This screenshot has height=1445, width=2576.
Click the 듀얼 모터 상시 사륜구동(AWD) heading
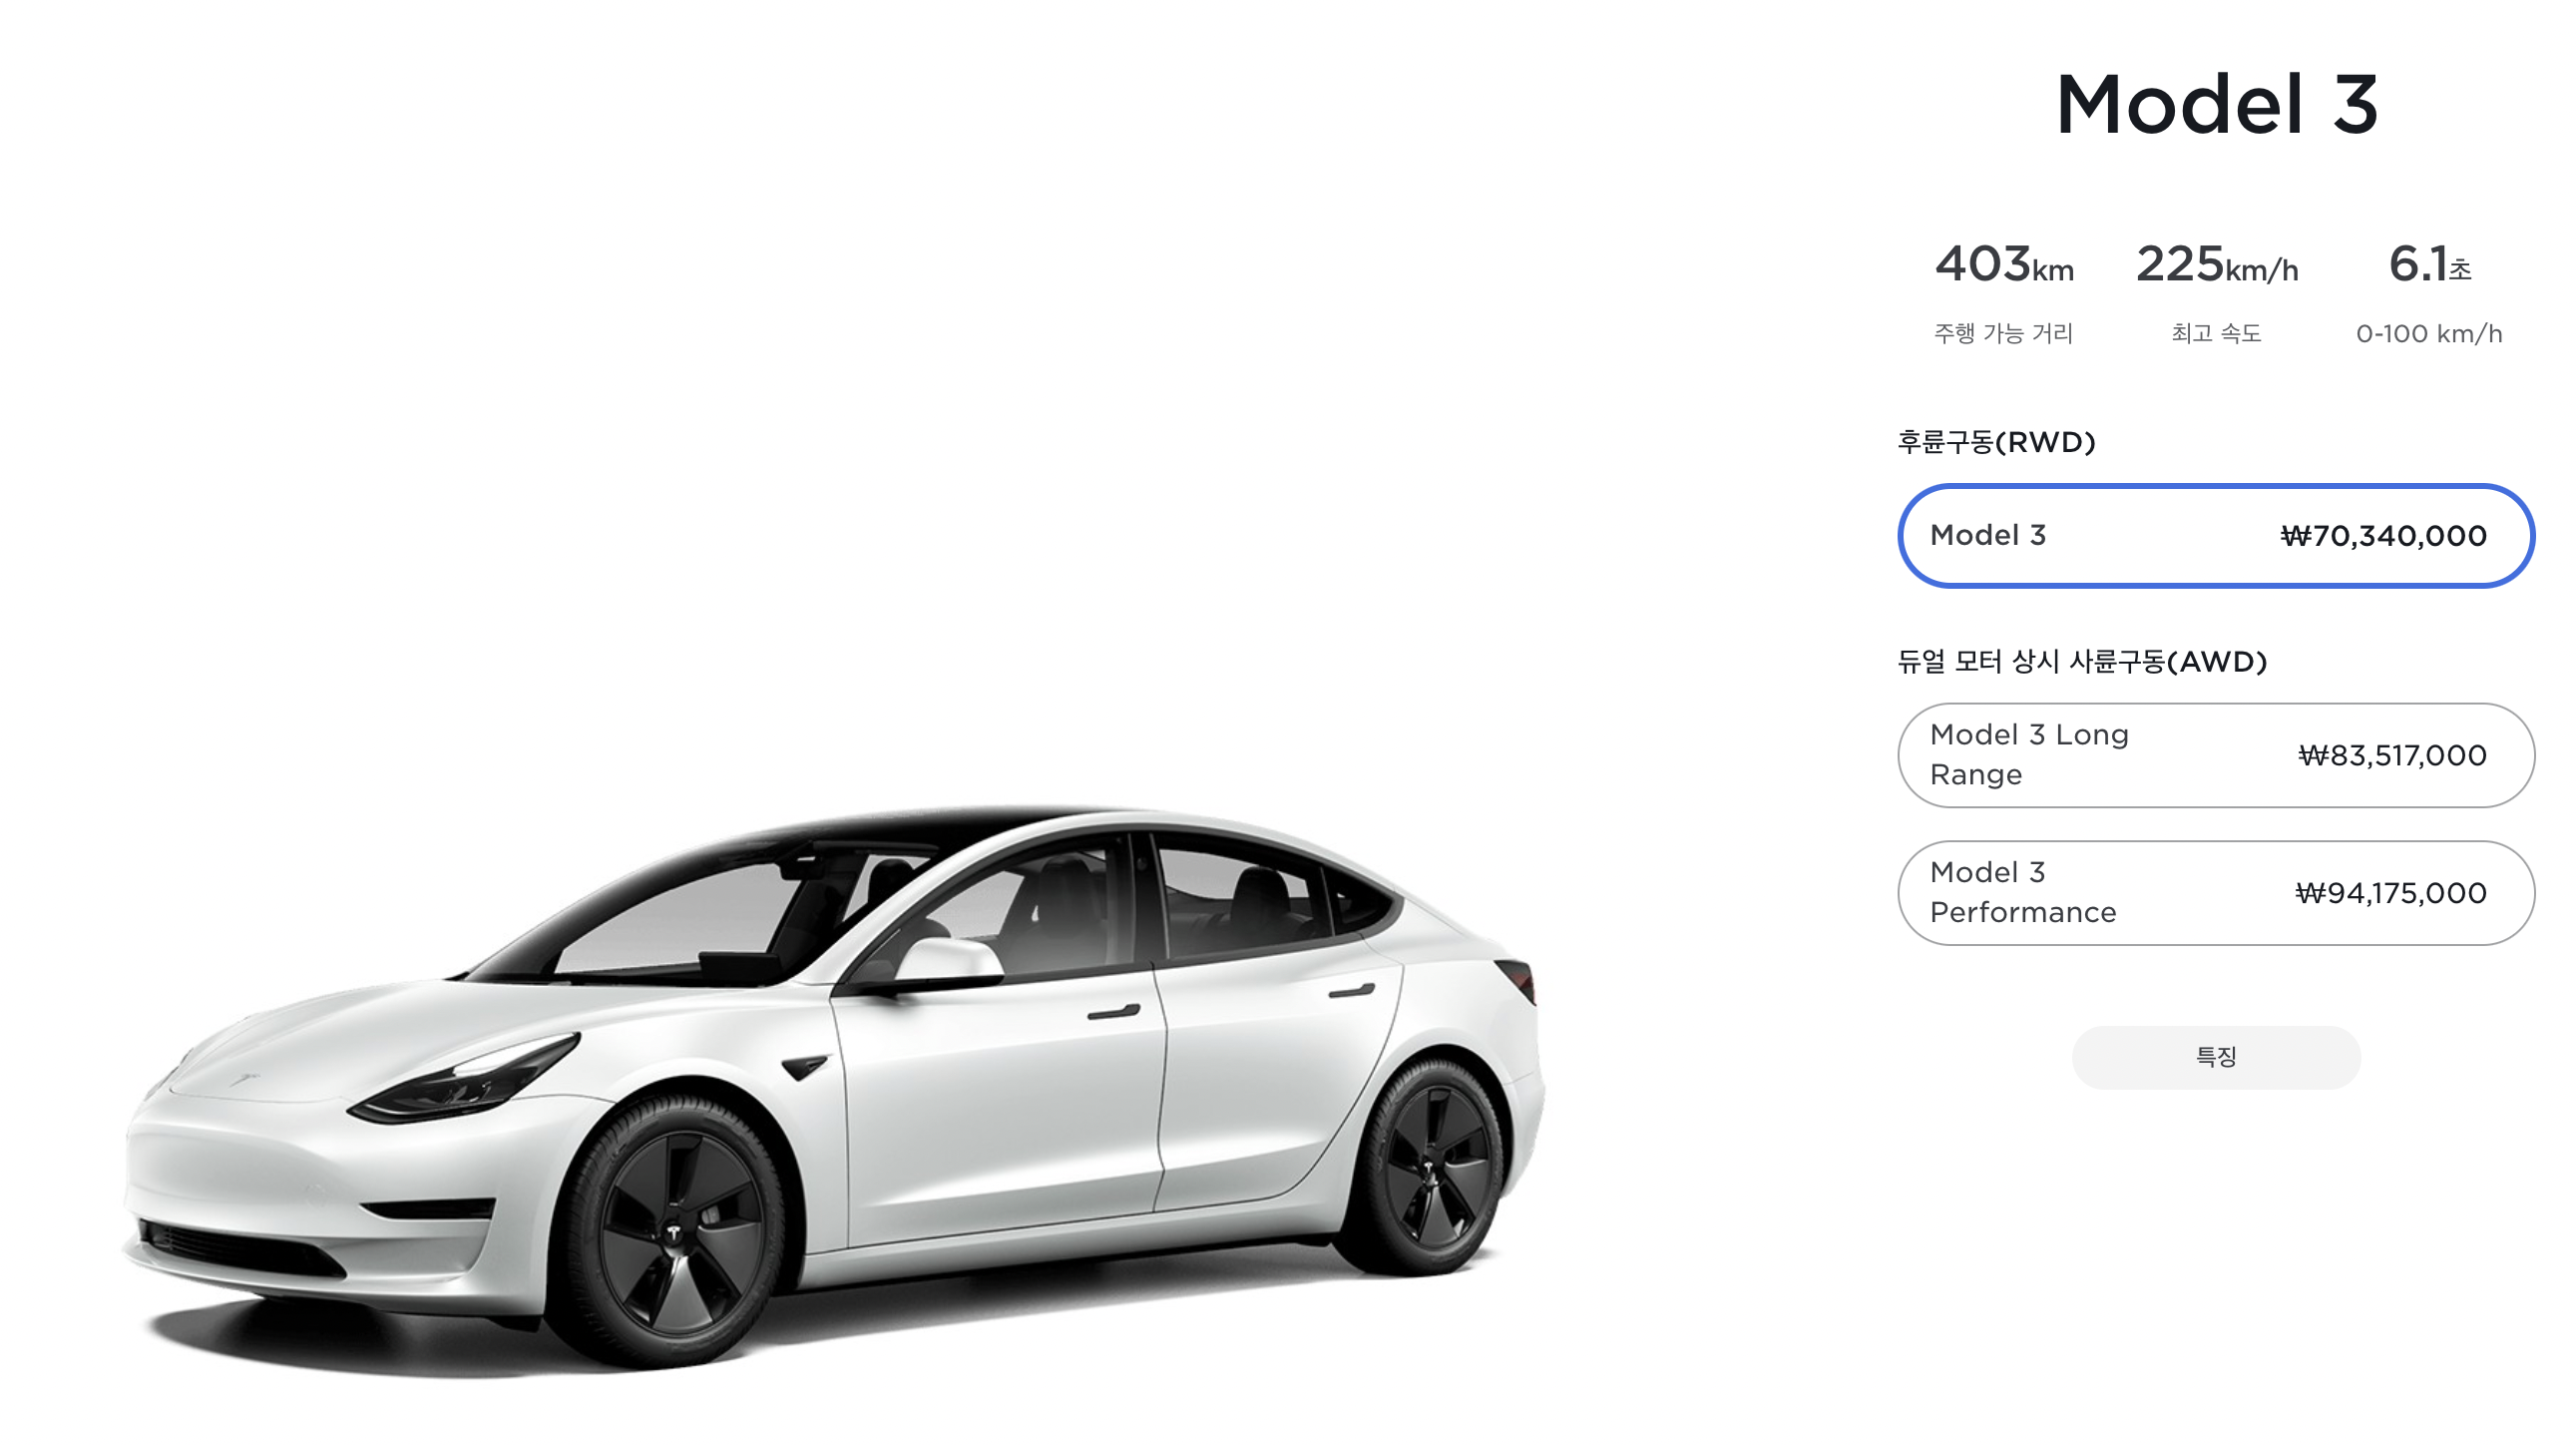[x=2082, y=662]
